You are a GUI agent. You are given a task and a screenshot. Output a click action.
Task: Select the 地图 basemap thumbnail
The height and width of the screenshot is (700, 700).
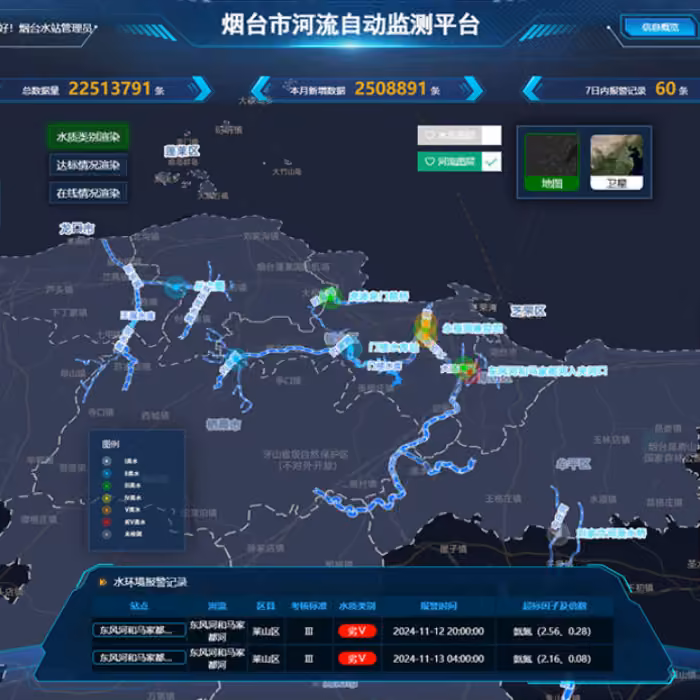[x=552, y=162]
